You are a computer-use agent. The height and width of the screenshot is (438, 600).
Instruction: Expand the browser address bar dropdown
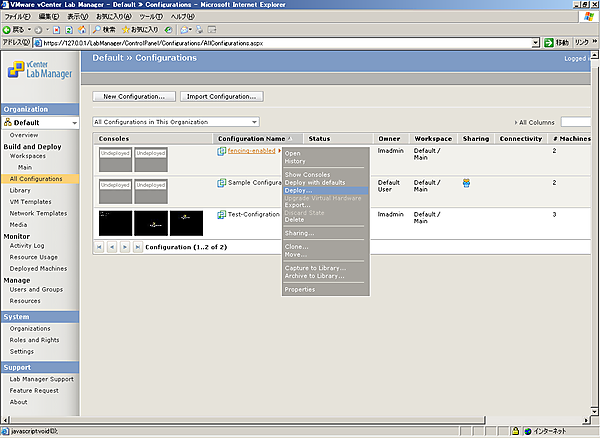click(x=535, y=43)
